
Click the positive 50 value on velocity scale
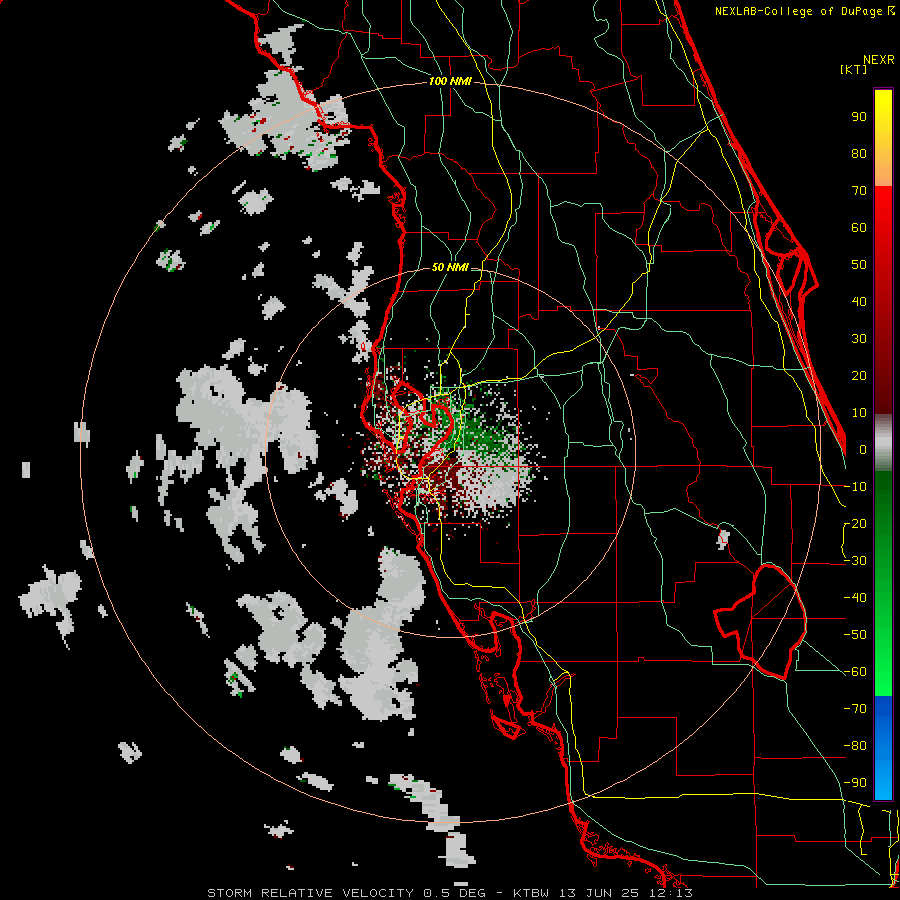pos(859,265)
